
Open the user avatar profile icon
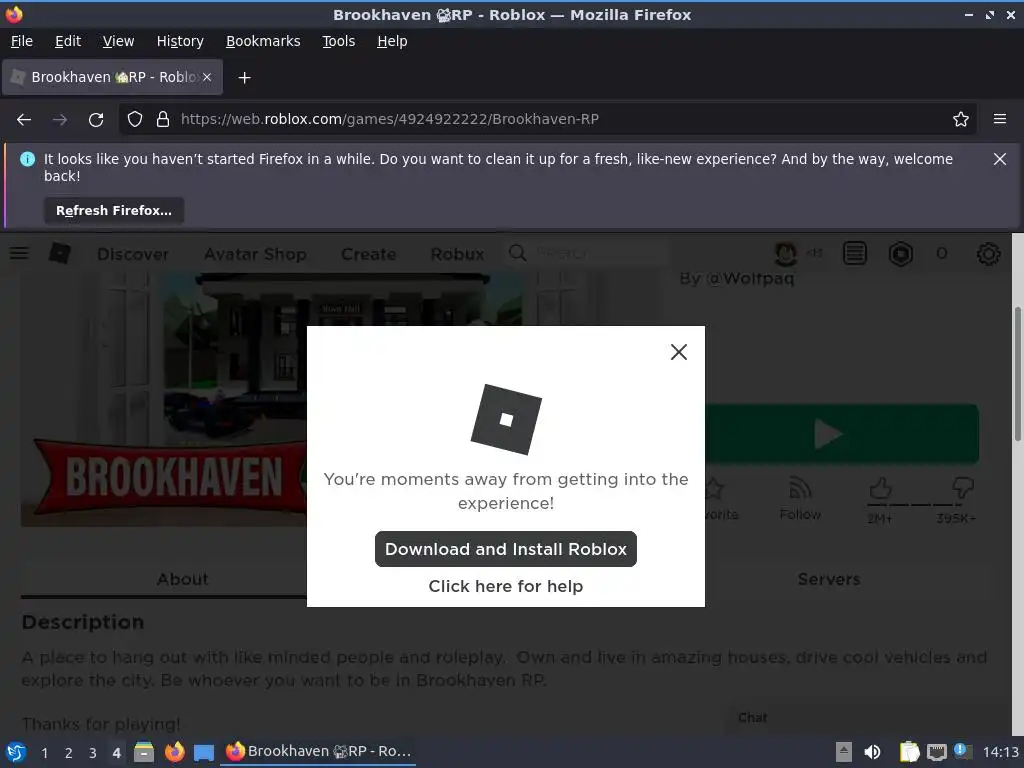pos(786,253)
